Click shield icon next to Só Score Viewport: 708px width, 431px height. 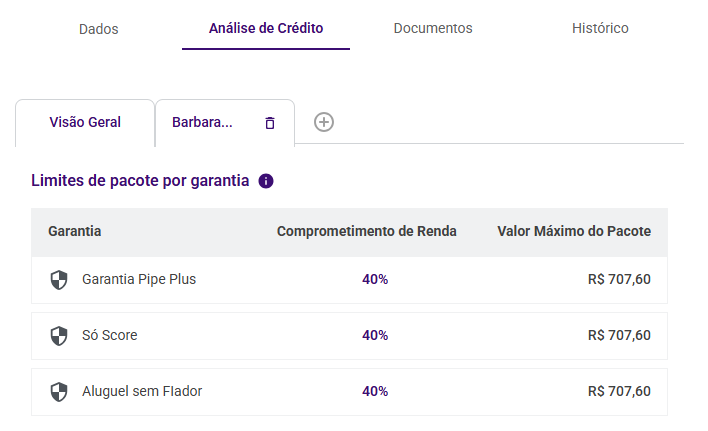[59, 336]
